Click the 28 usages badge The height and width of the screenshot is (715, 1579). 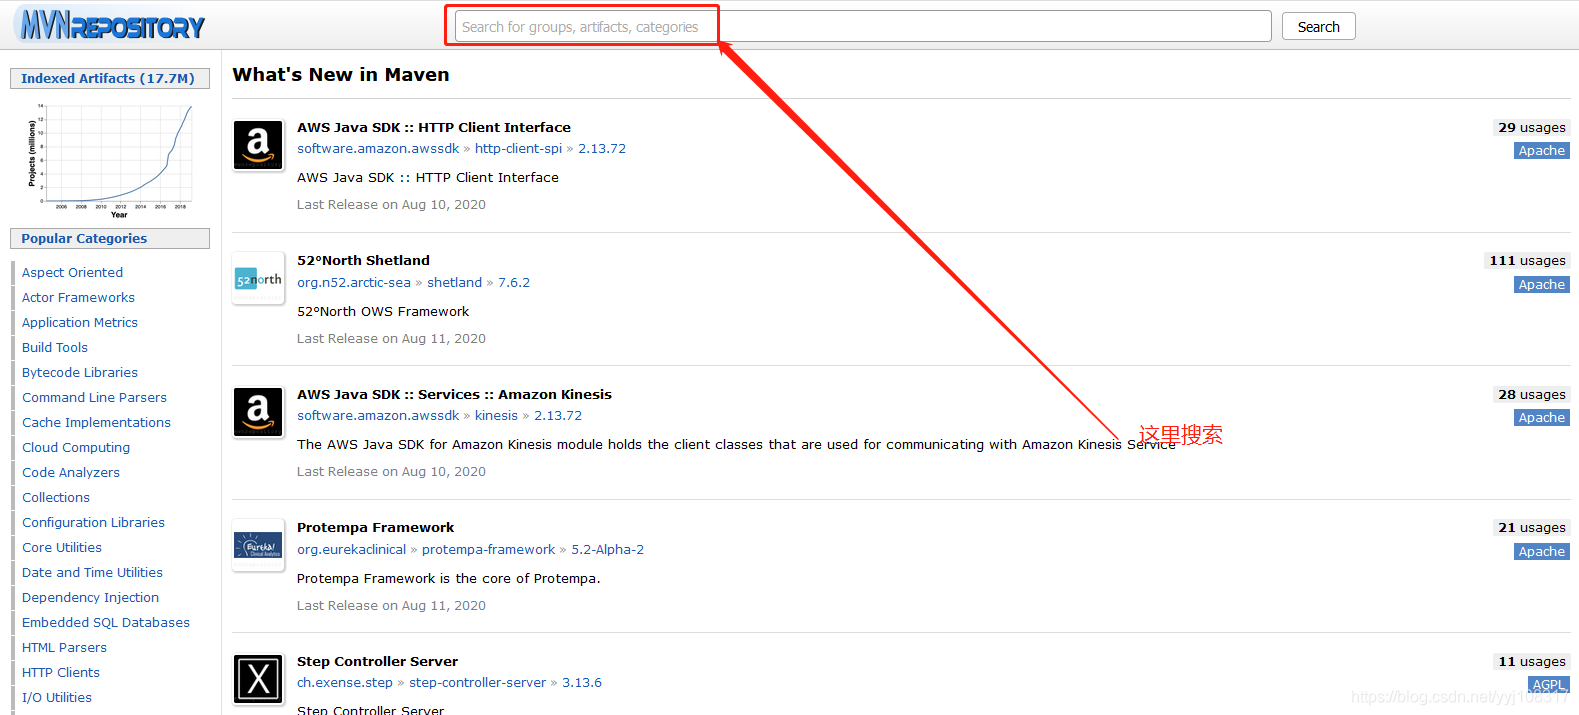[1531, 394]
